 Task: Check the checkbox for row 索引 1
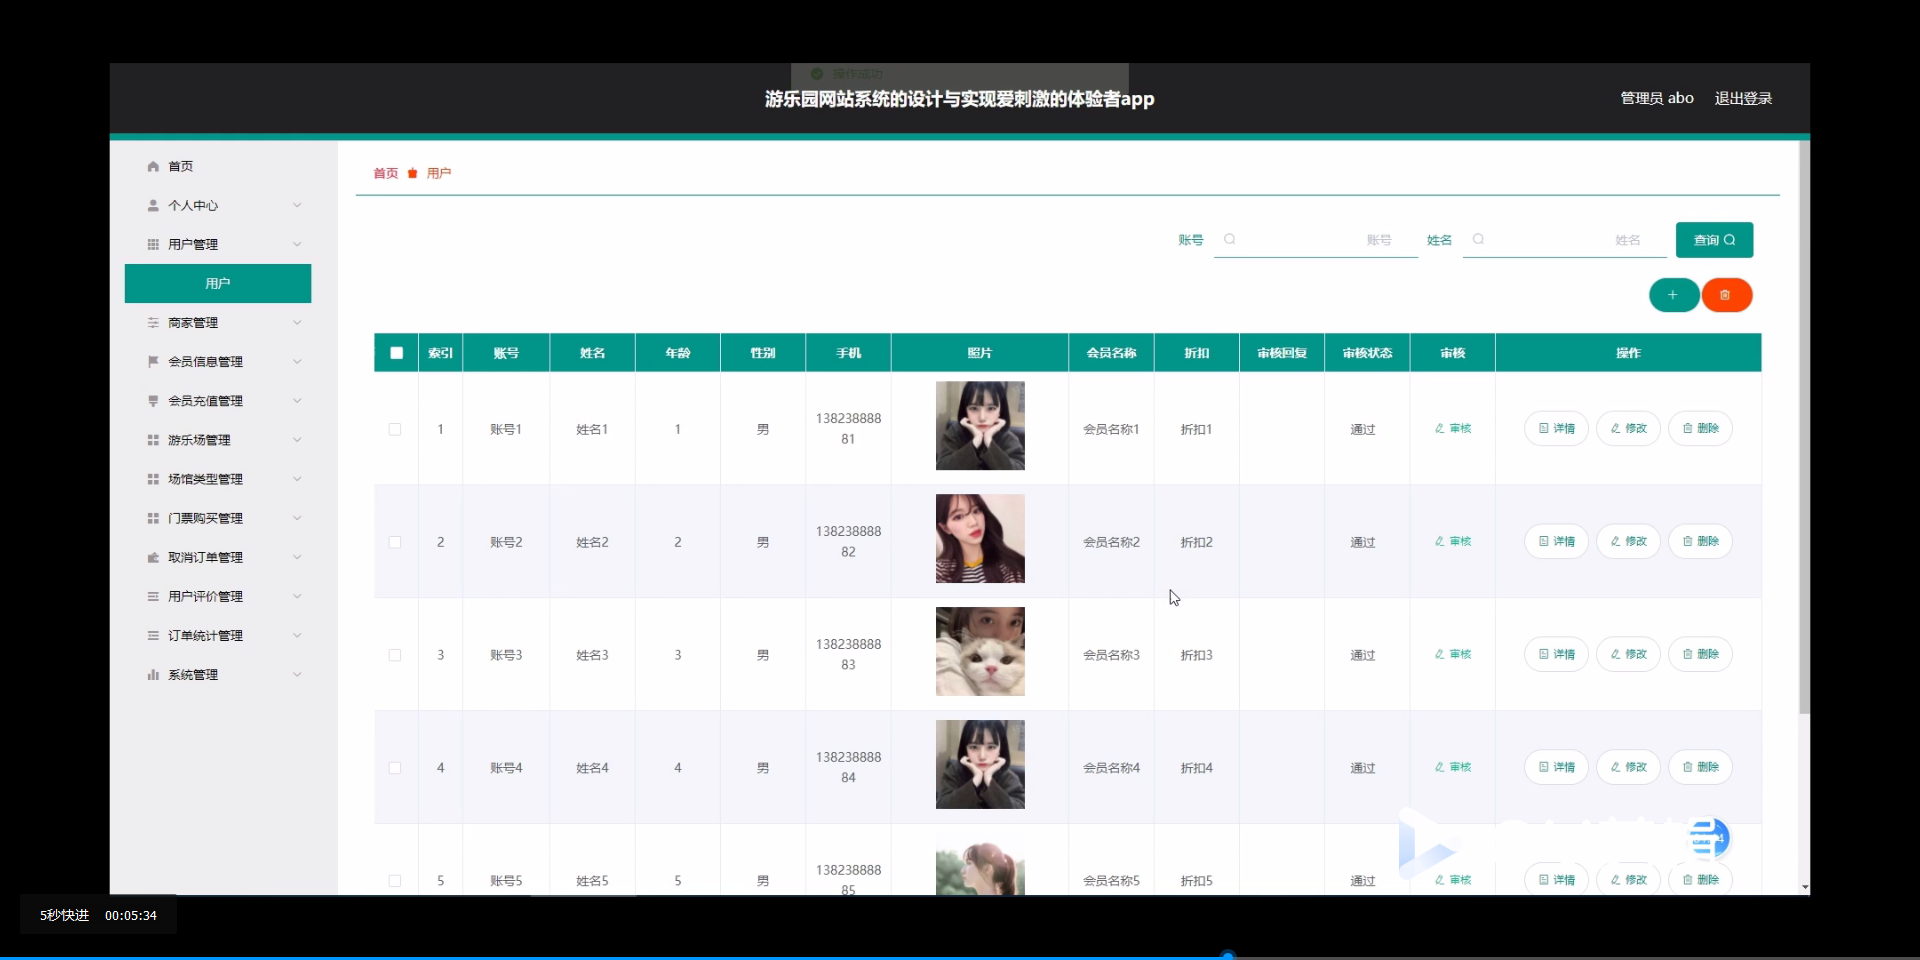click(x=394, y=429)
